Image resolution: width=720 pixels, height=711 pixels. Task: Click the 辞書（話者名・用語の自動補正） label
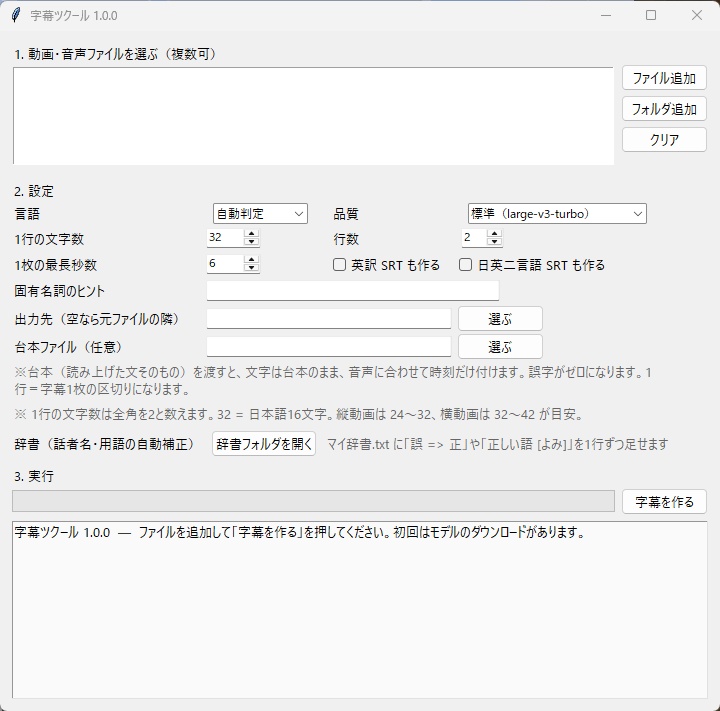pyautogui.click(x=106, y=444)
